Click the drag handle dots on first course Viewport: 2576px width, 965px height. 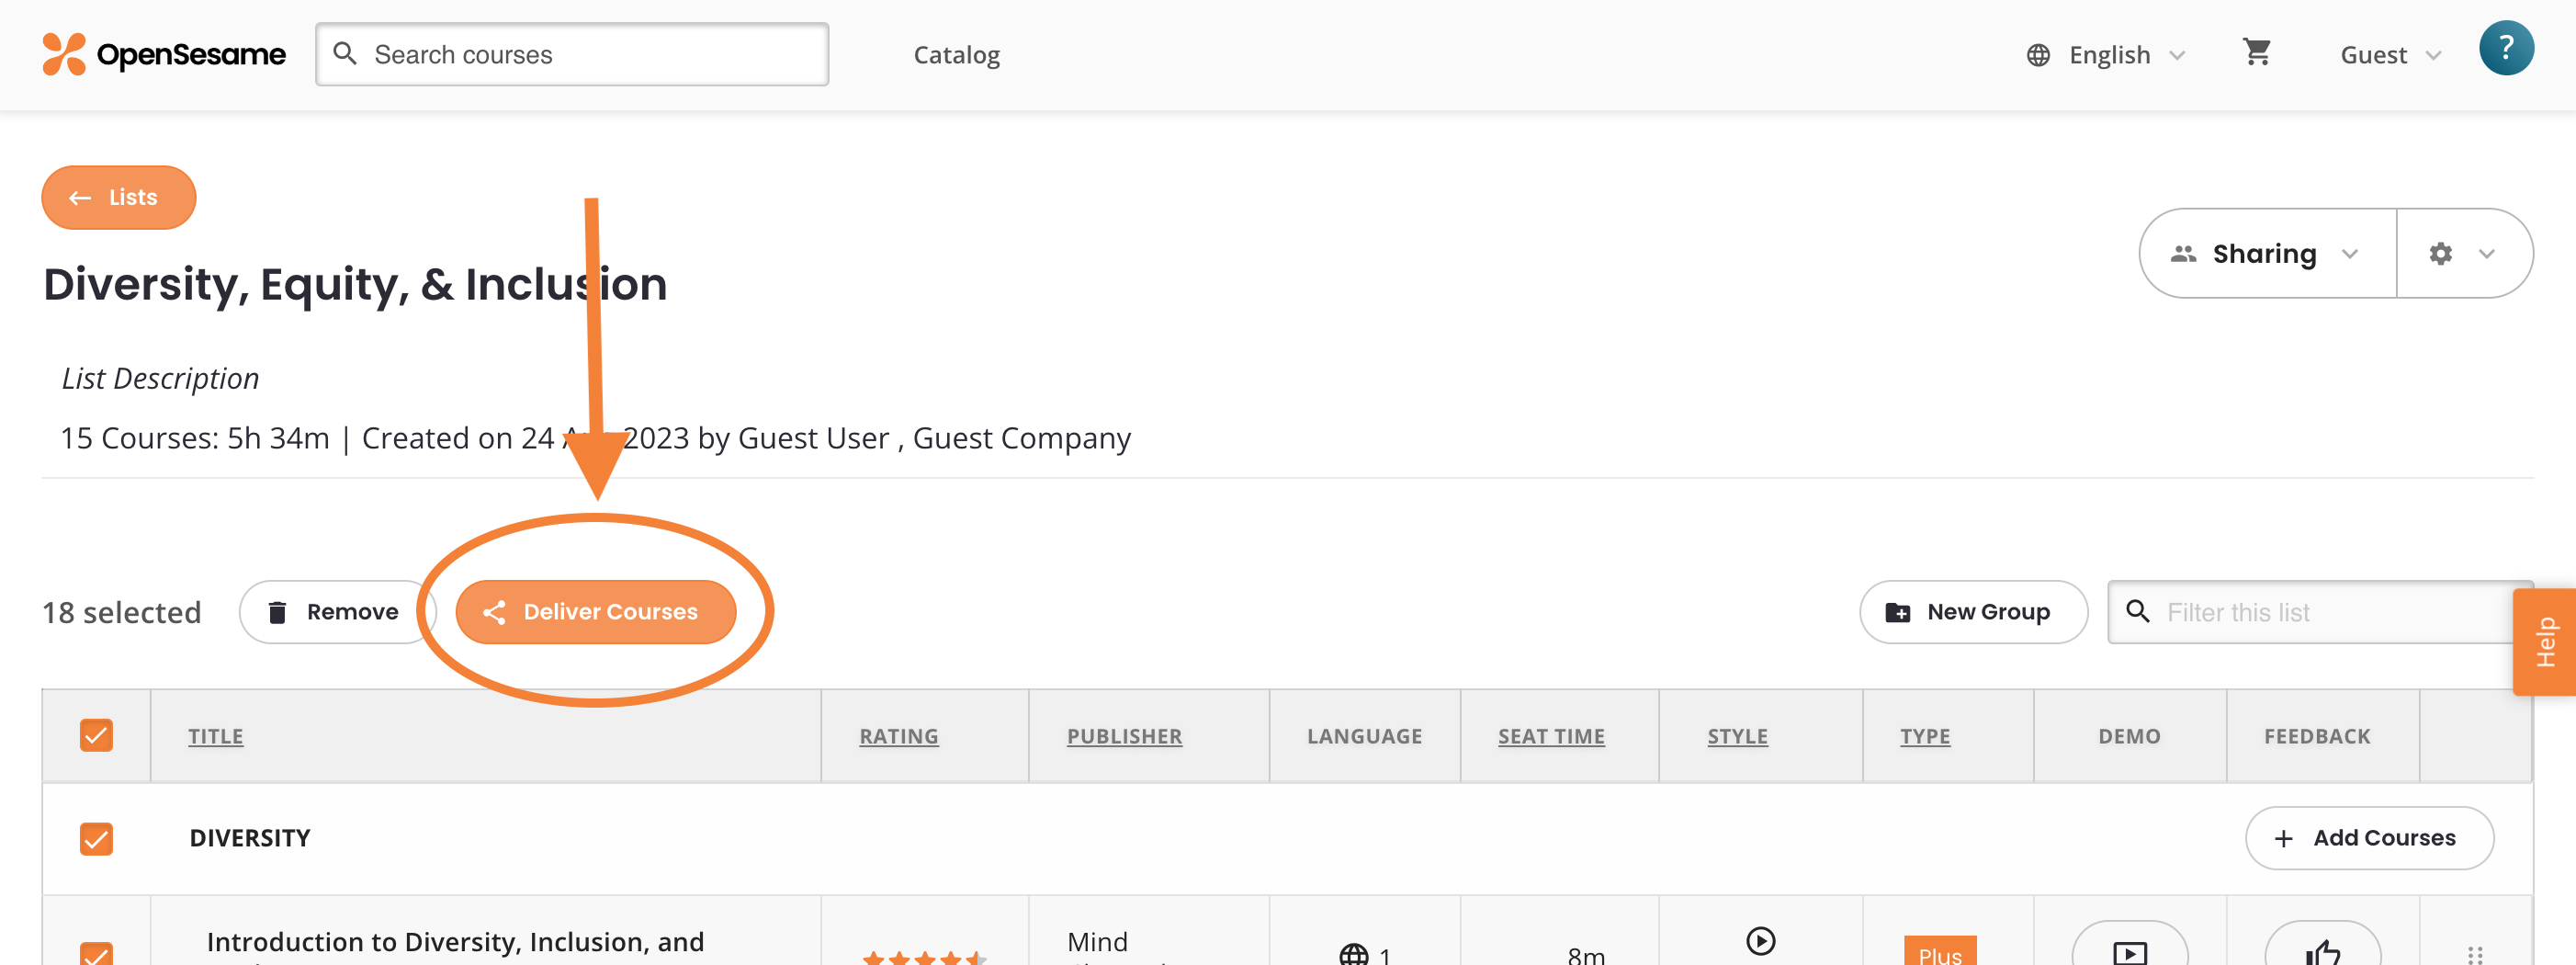click(2475, 955)
